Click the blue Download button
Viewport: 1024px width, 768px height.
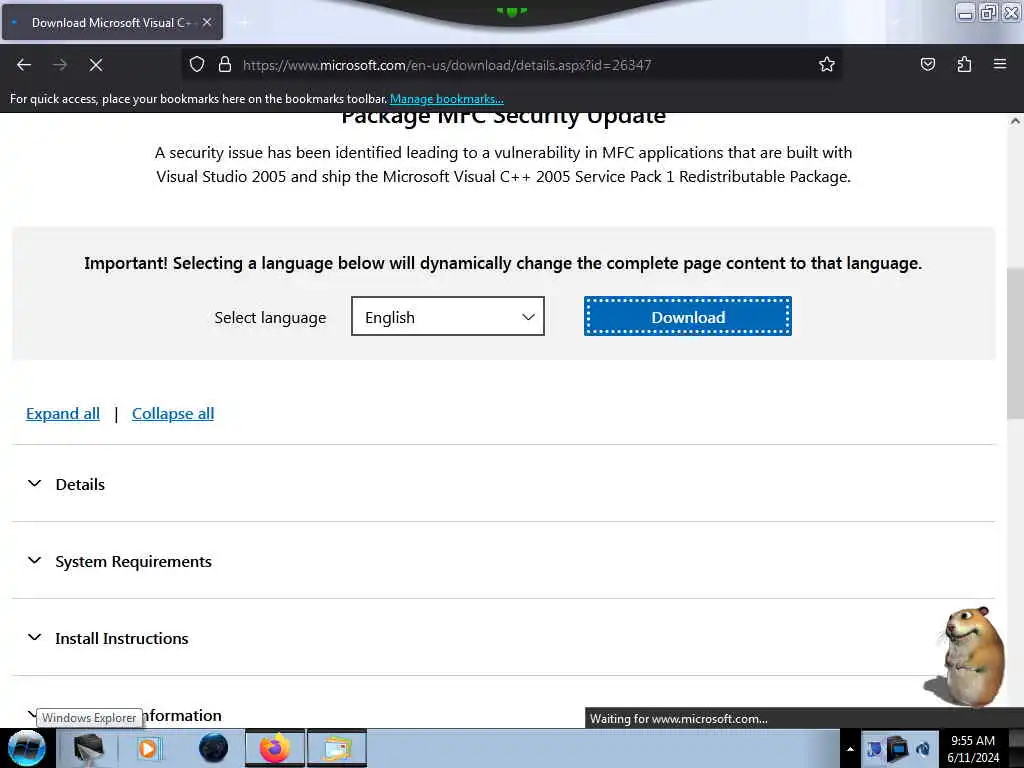coord(688,317)
